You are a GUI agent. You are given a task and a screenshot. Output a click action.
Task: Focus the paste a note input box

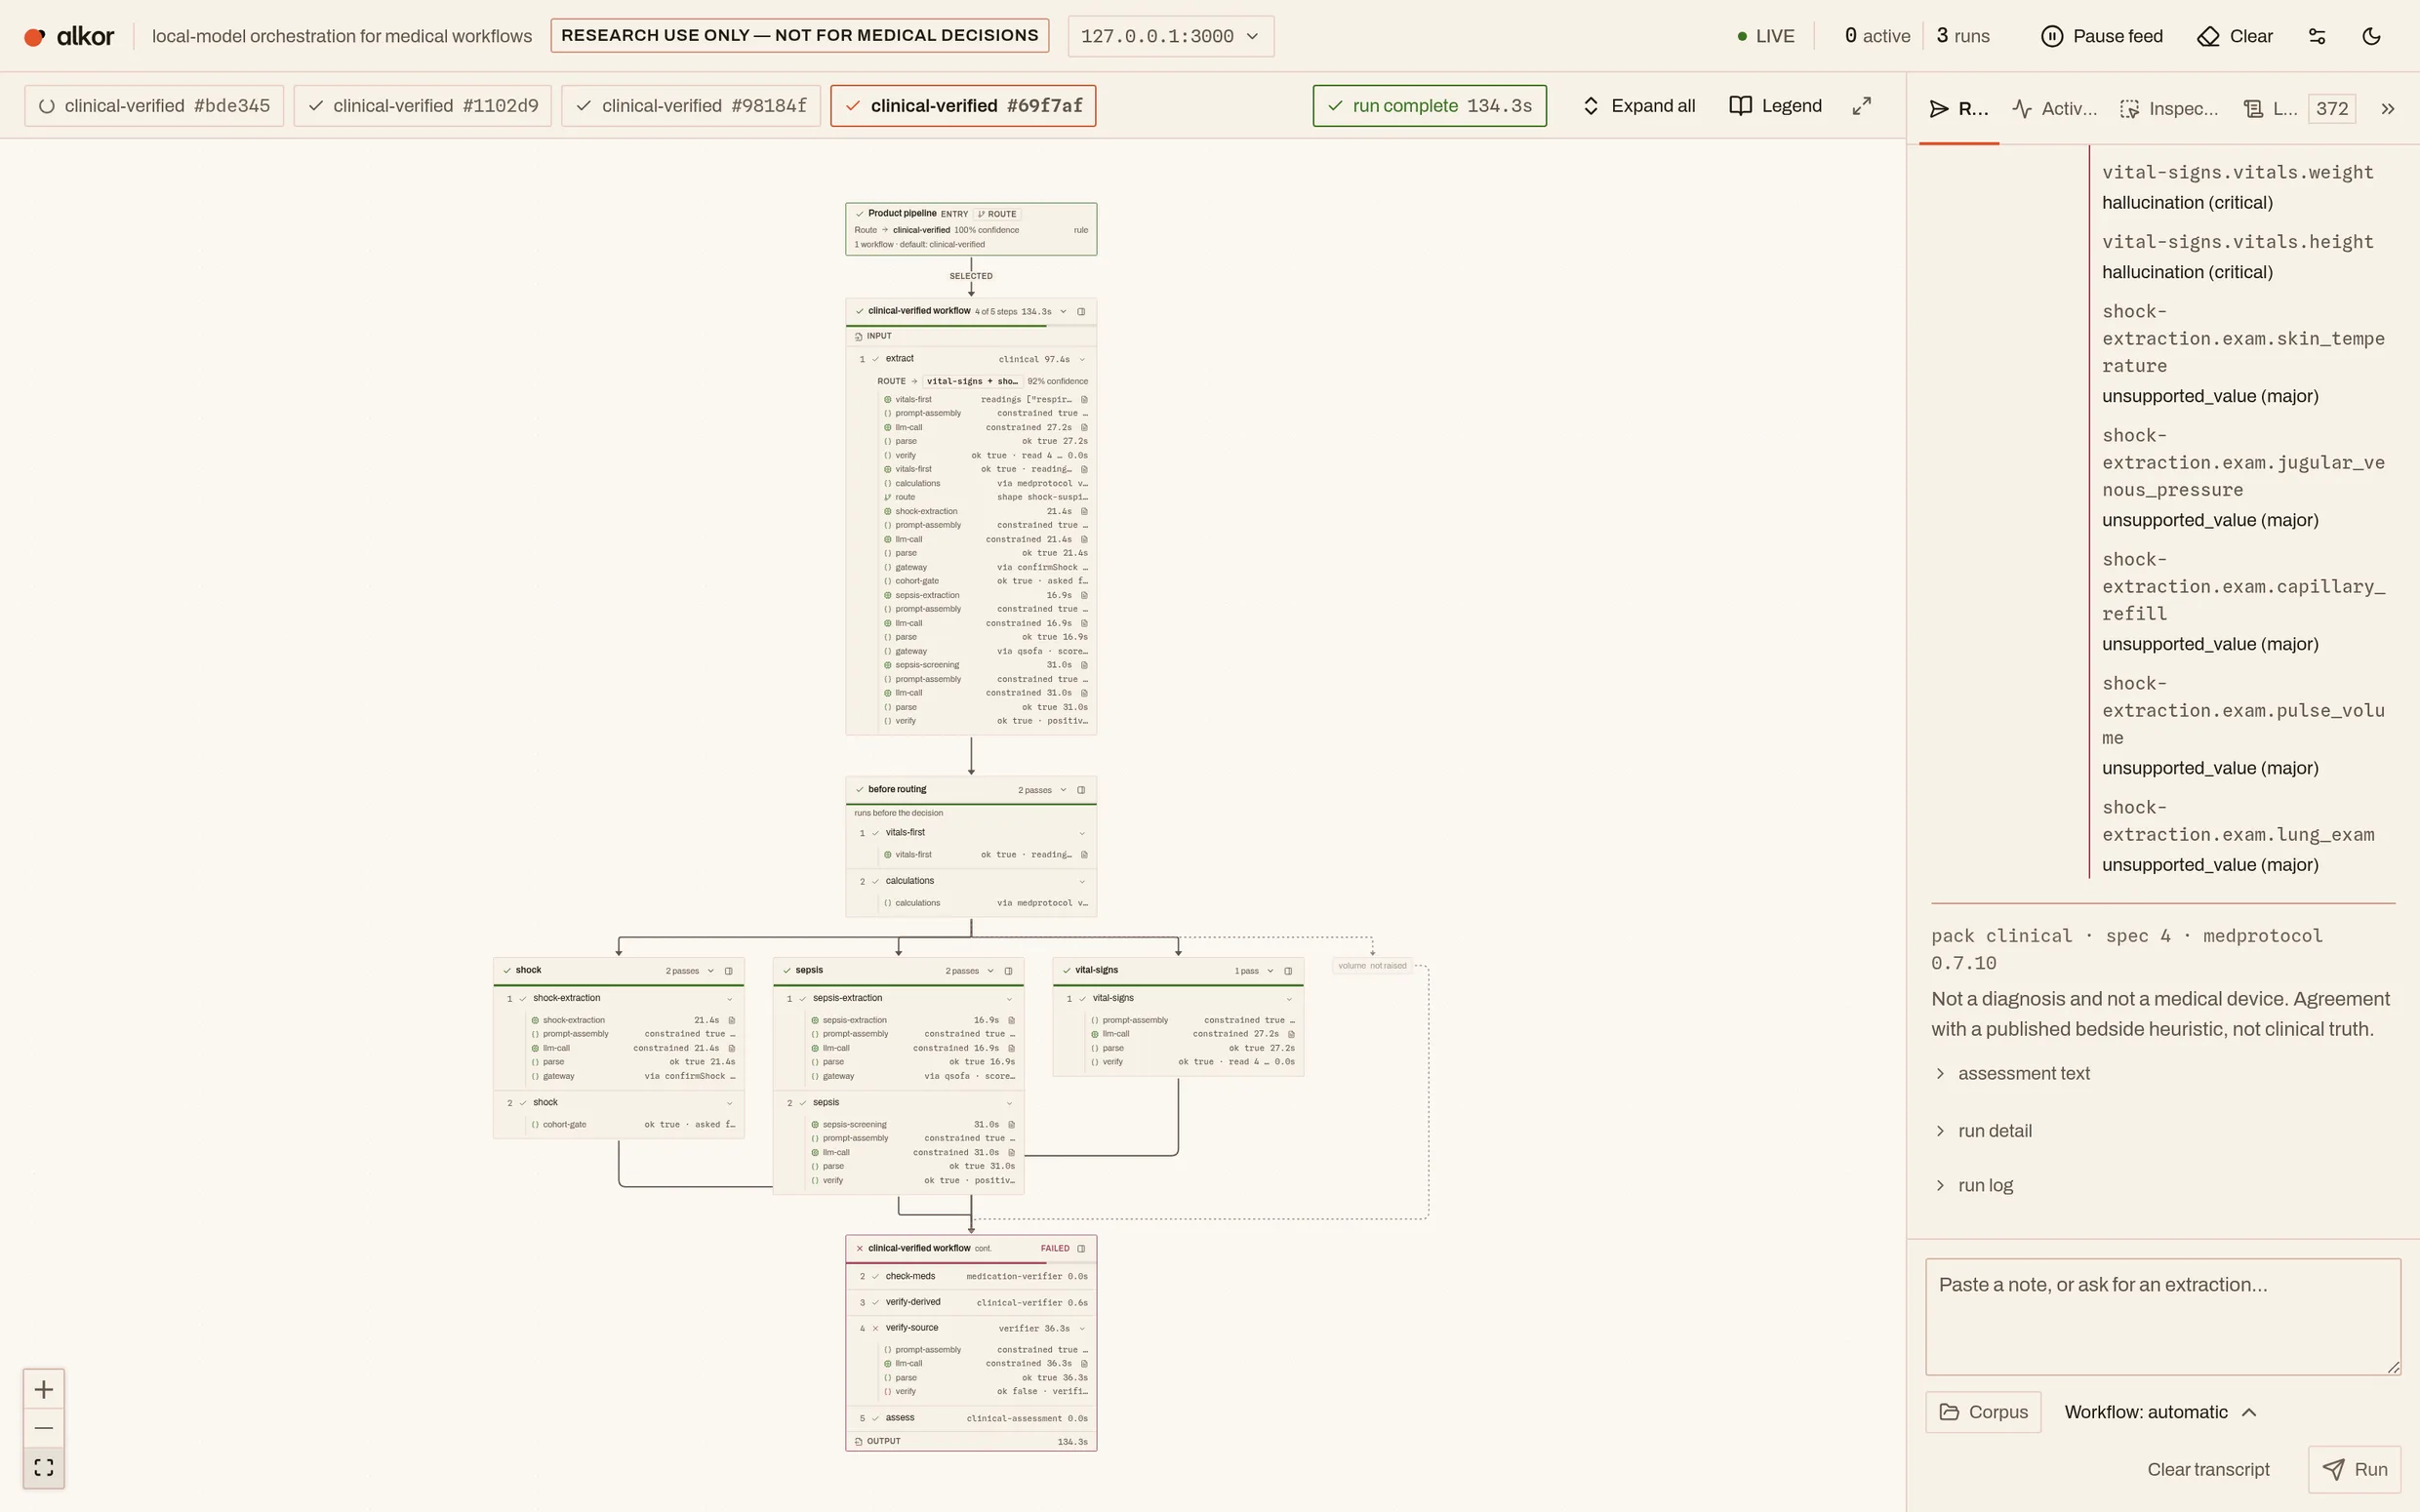click(2163, 1317)
